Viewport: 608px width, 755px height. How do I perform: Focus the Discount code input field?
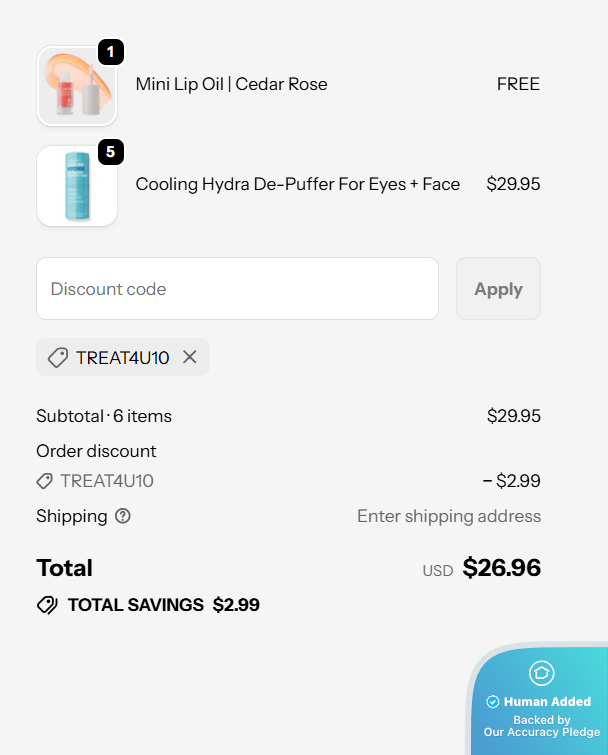(237, 289)
